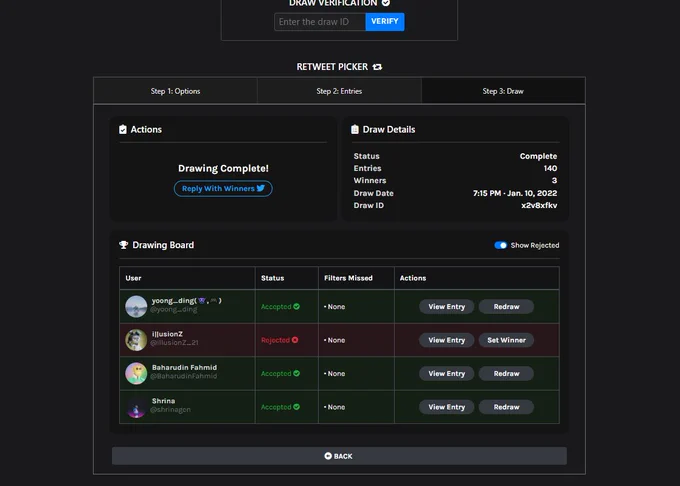Click the Draw Details clipboard icon

click(x=355, y=129)
